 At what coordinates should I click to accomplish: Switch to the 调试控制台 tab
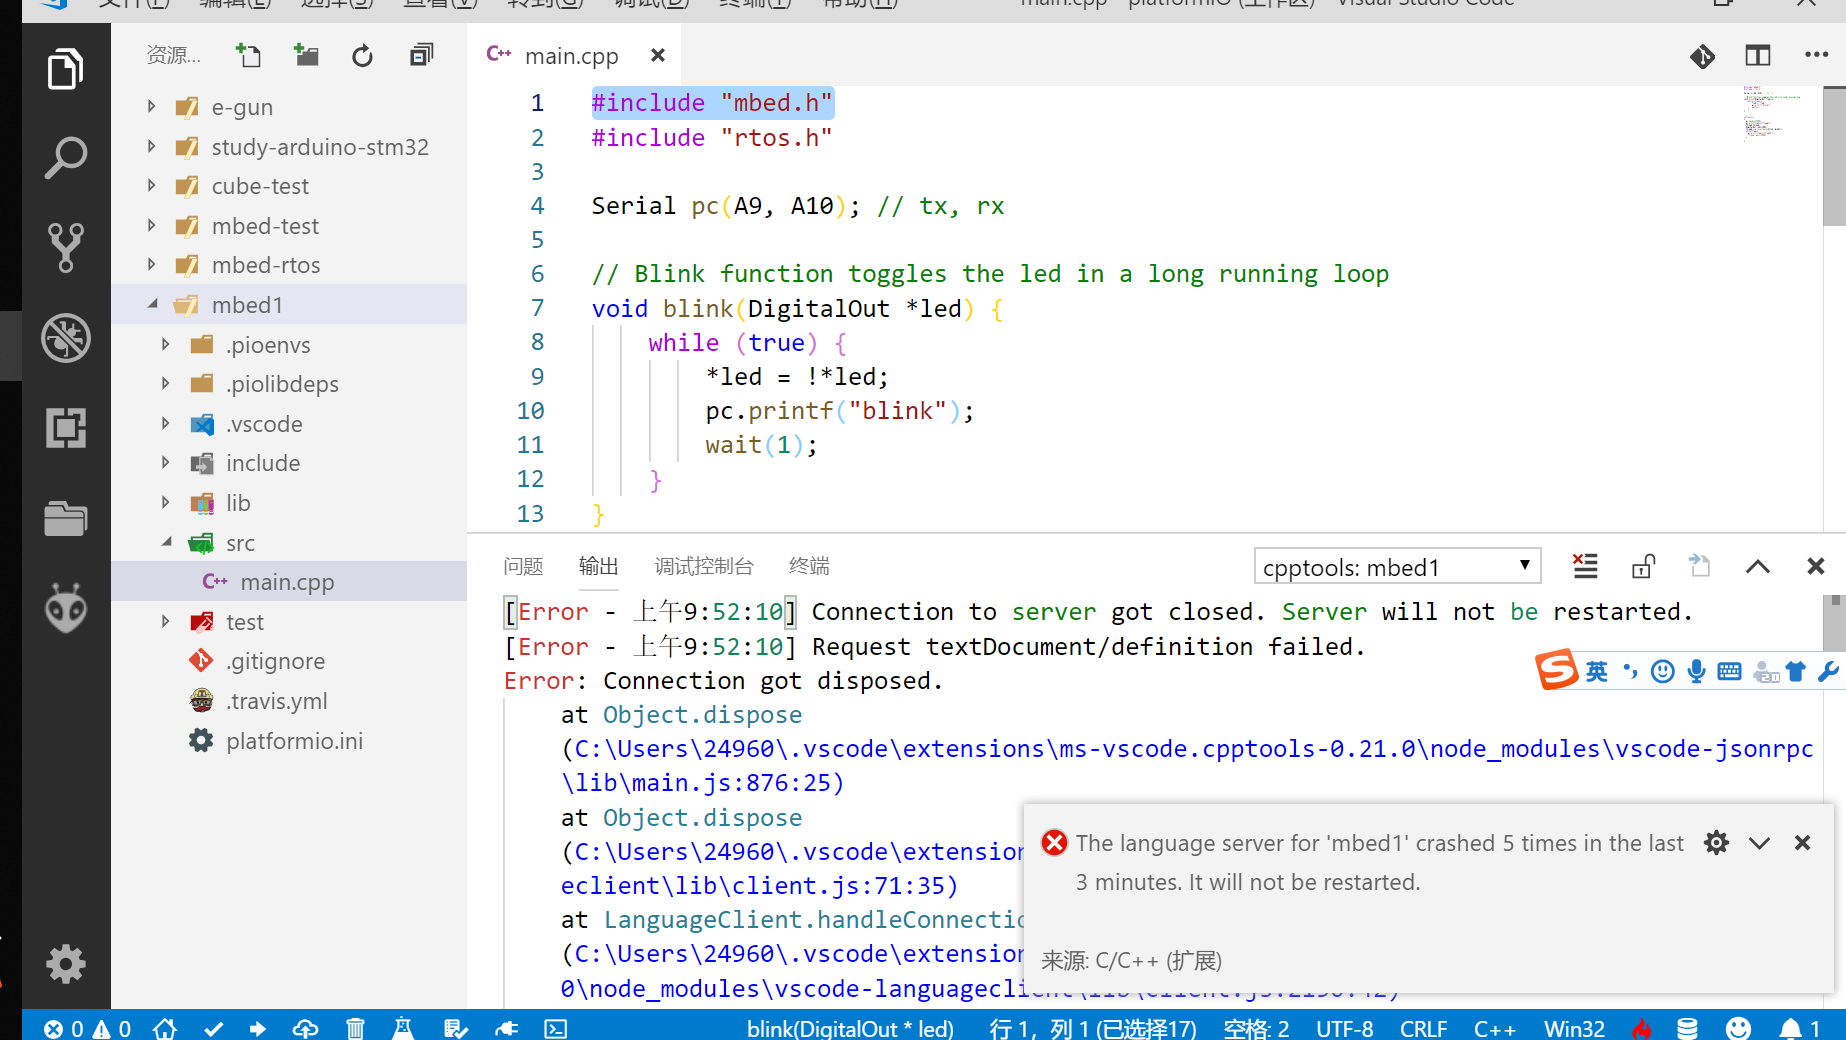click(703, 566)
